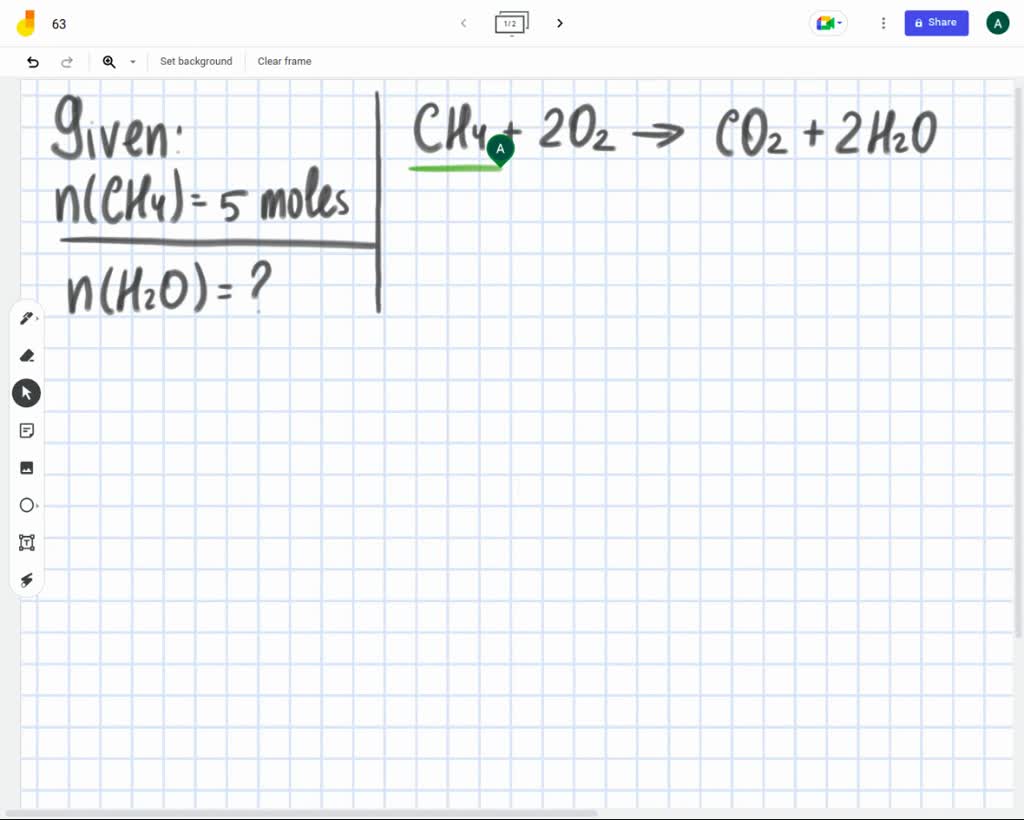Viewport: 1024px width, 820px height.
Task: Activate the Selection cursor tool
Action: 26,393
